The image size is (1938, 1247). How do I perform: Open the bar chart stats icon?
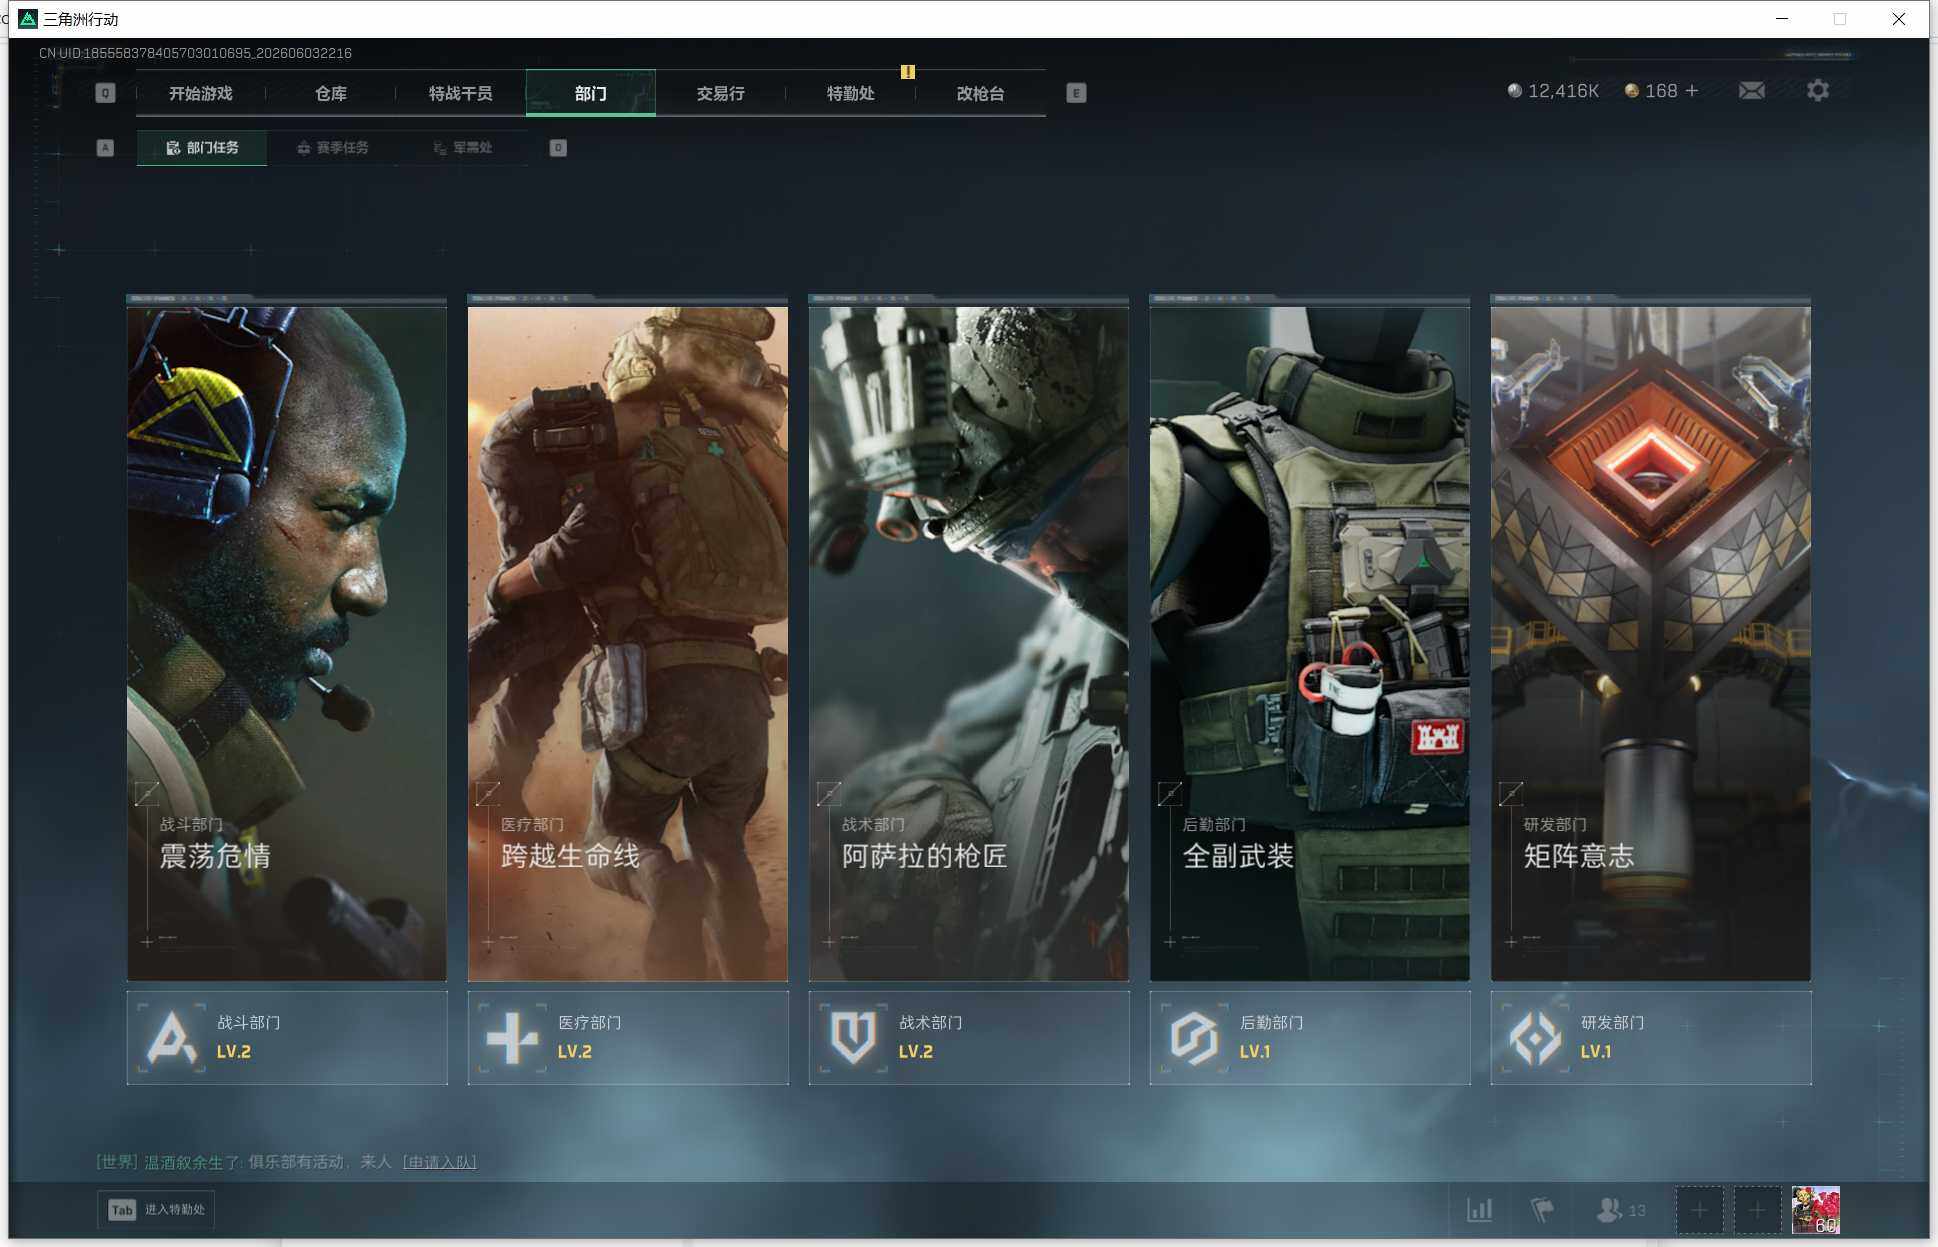point(1480,1210)
